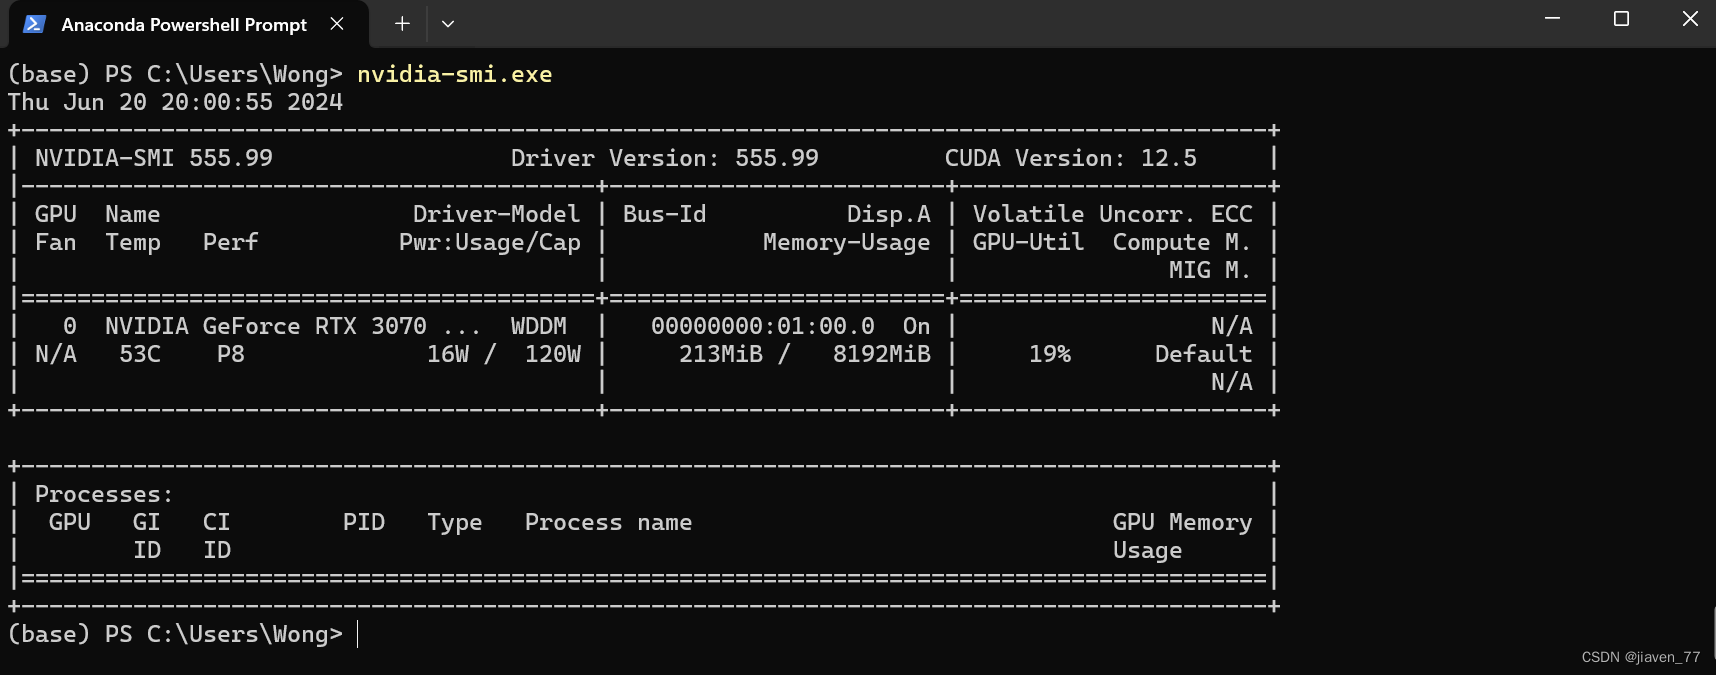
Task: Click the Pwr:Usage/Cap column header
Action: pos(490,242)
